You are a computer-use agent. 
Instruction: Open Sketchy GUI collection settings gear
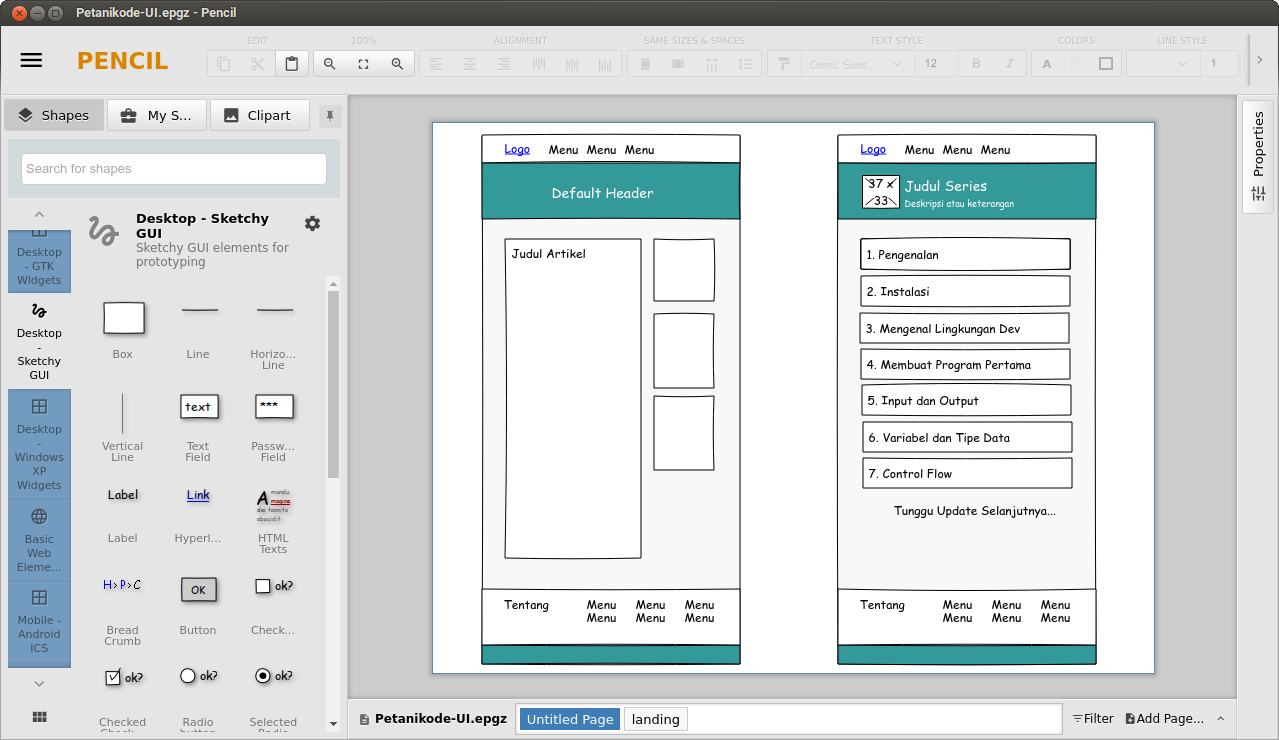(x=312, y=223)
